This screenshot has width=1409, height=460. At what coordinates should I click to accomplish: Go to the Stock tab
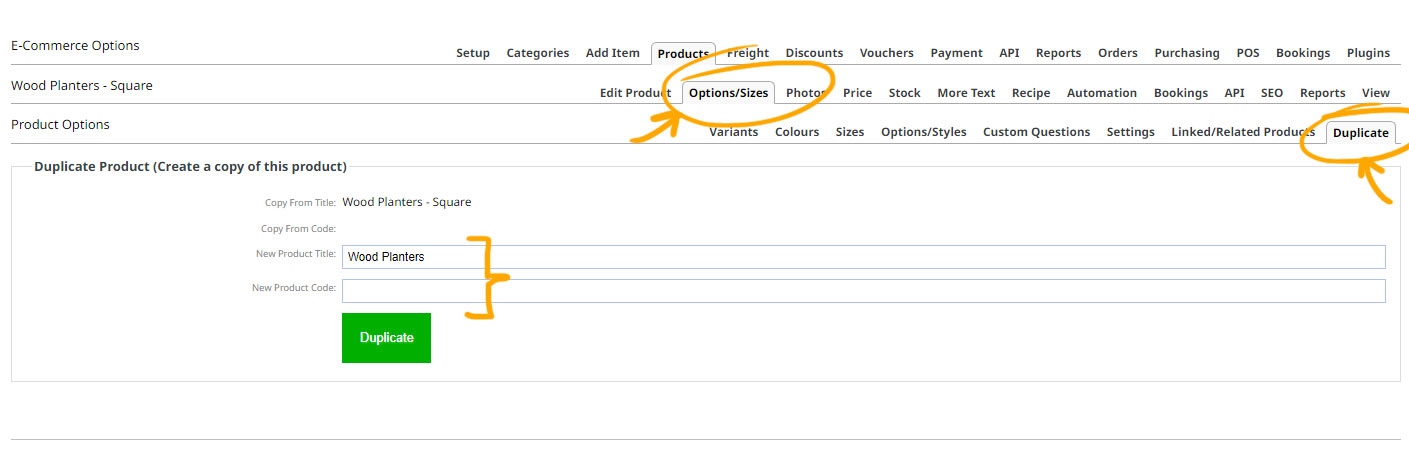click(905, 93)
